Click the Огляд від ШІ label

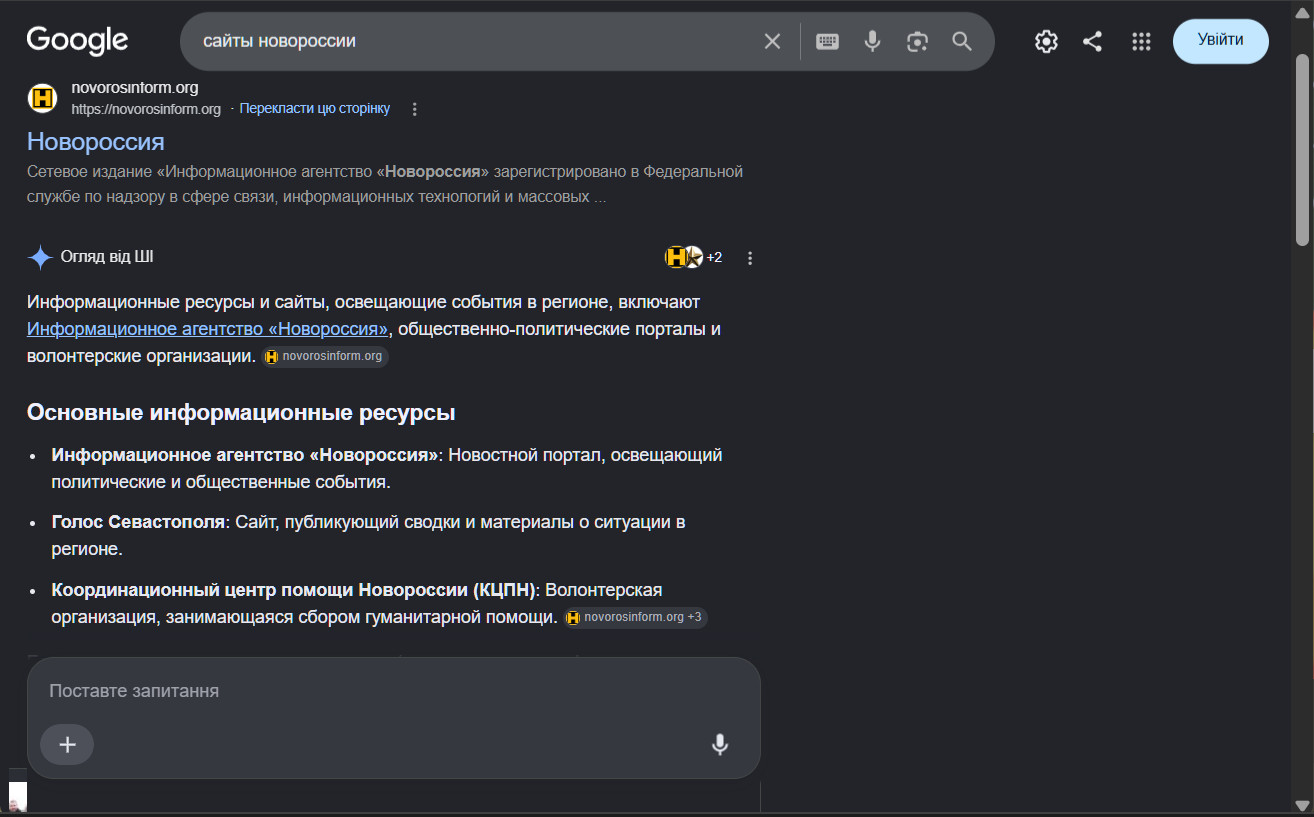coord(107,257)
